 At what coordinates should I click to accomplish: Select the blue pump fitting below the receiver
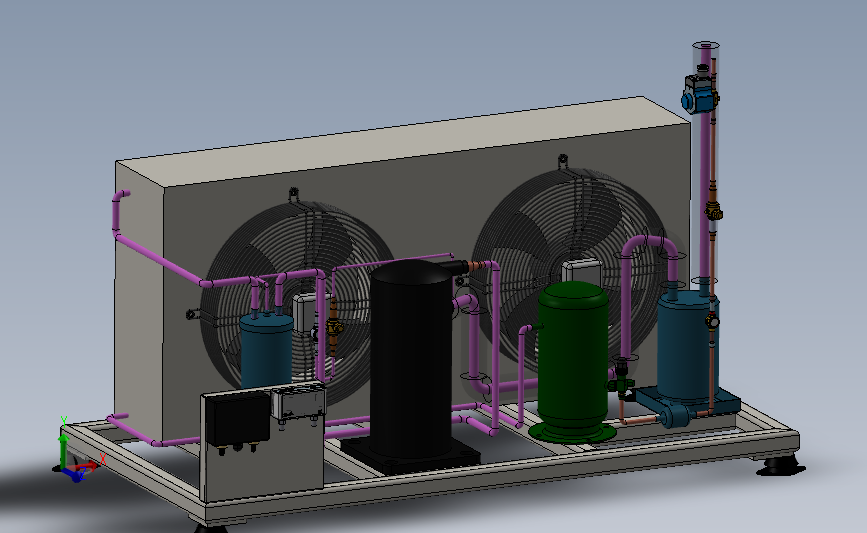(676, 416)
